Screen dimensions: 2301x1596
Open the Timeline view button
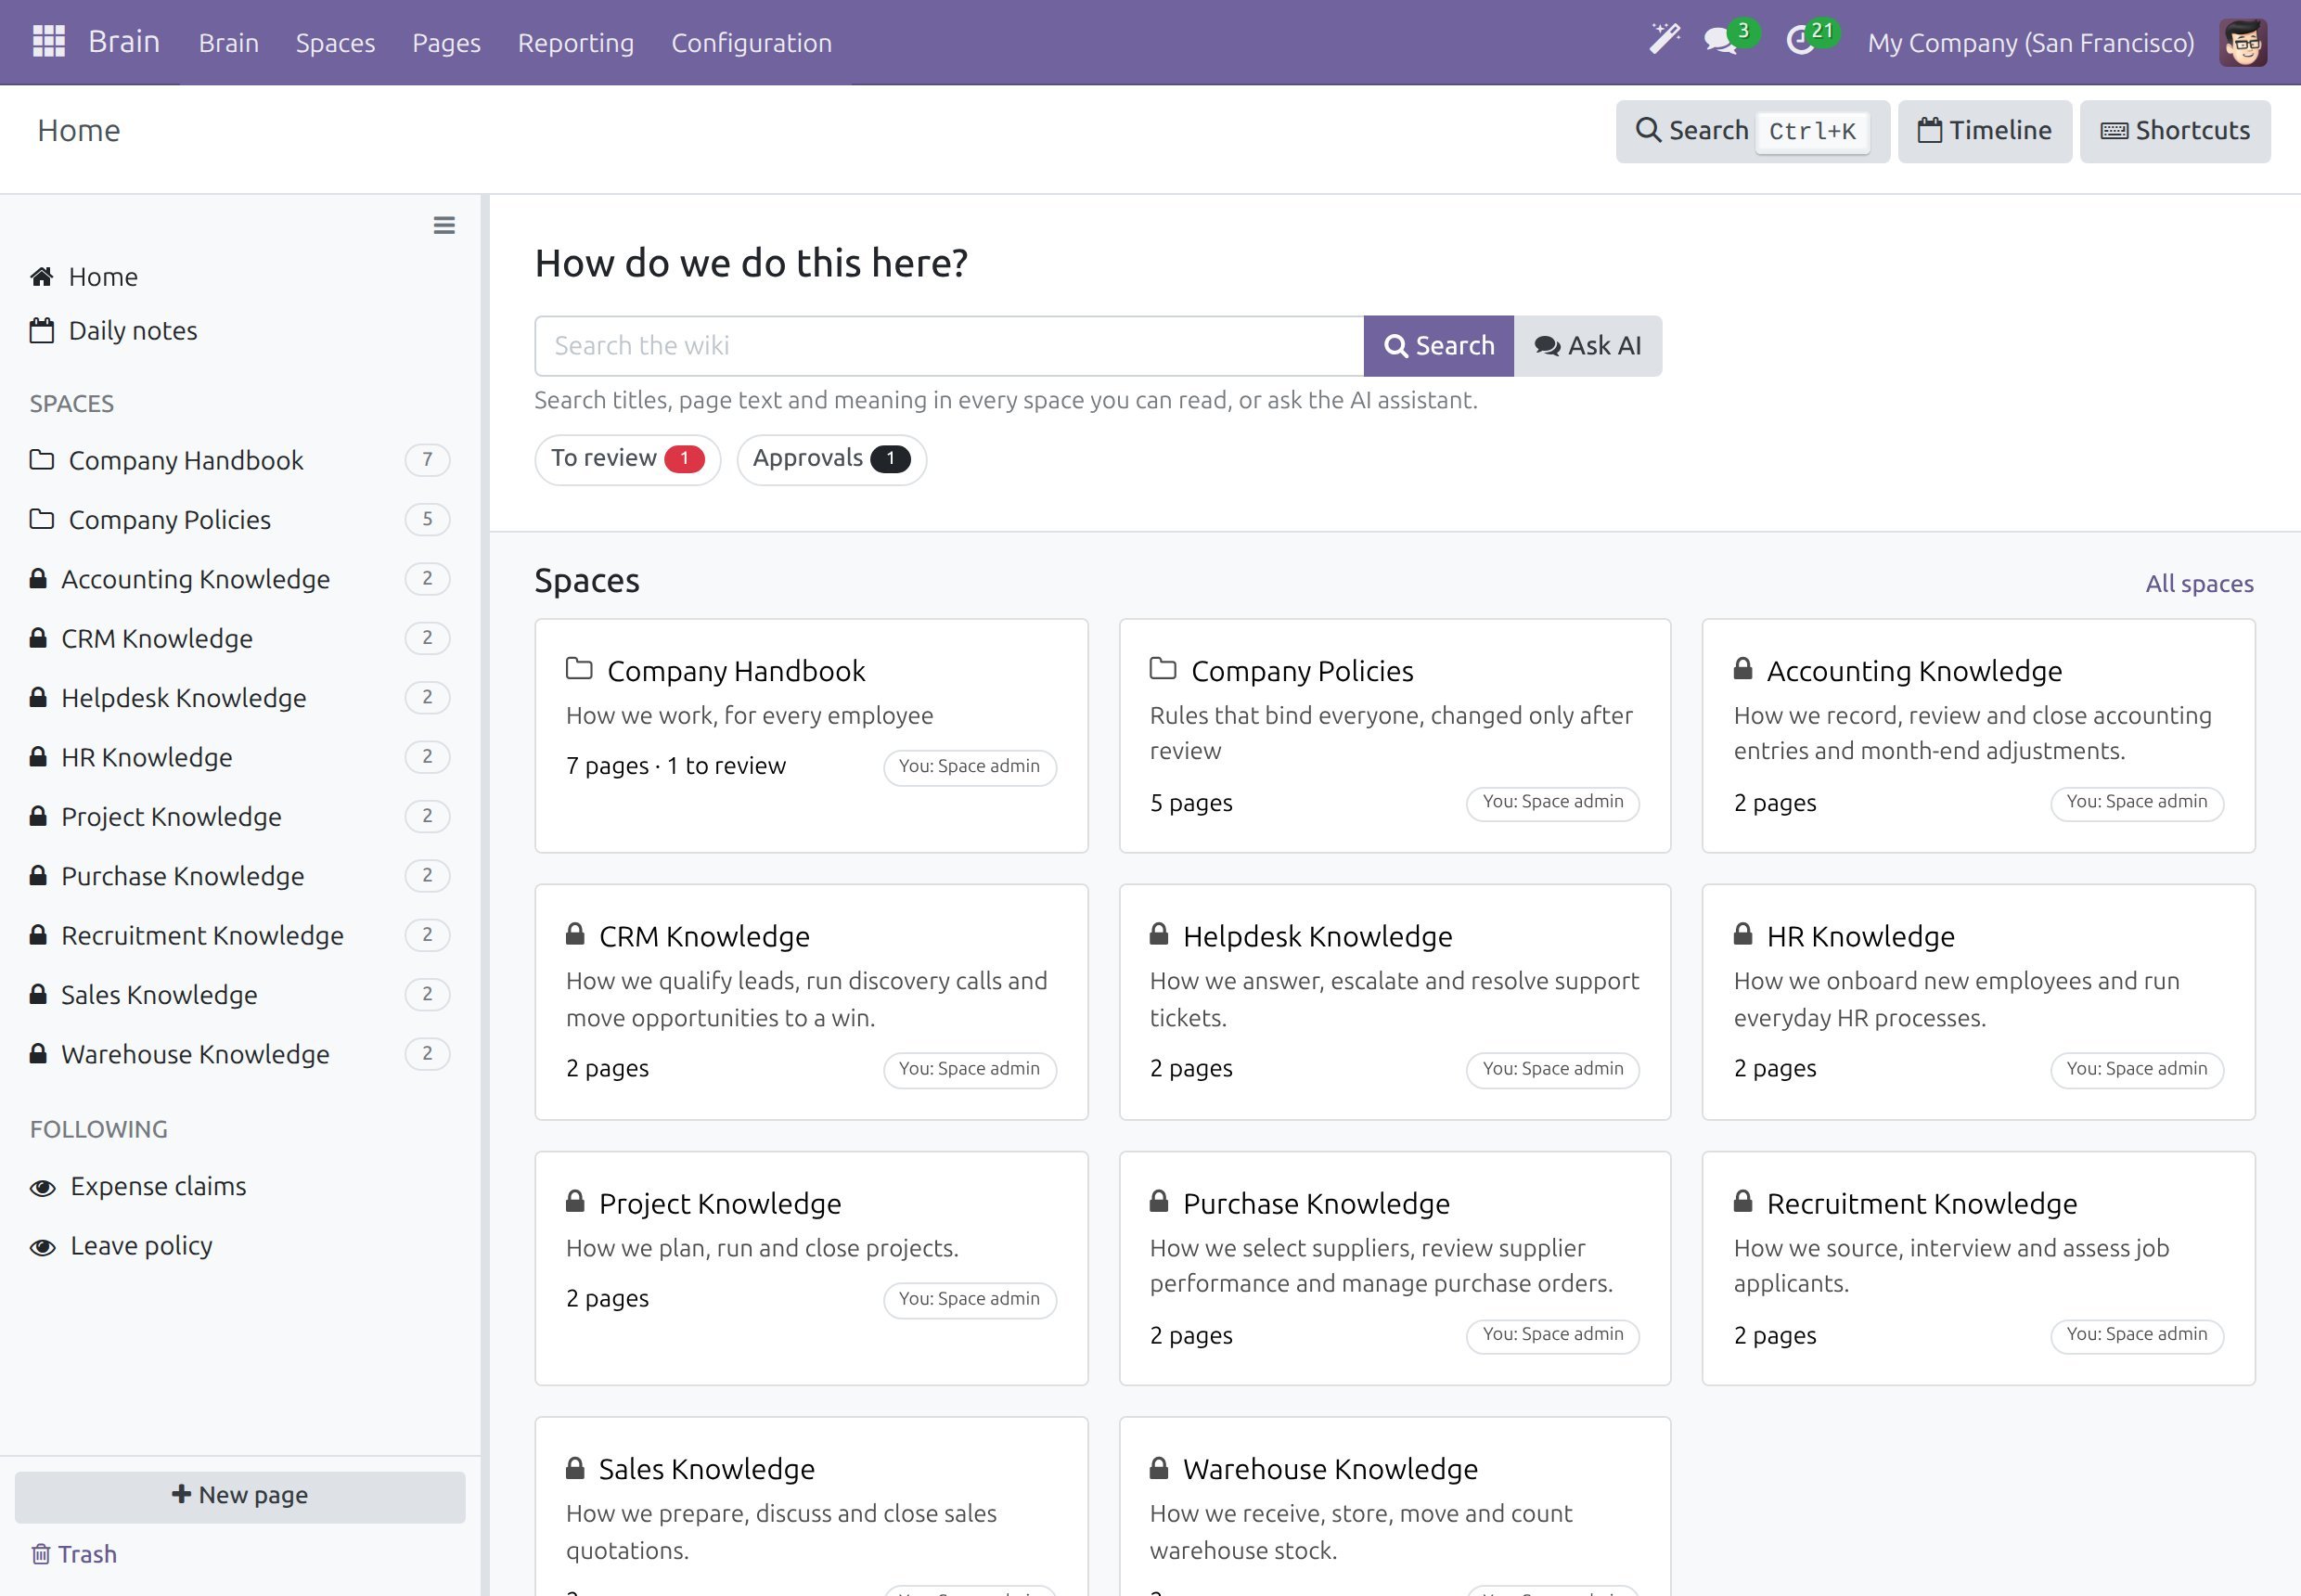pos(1985,131)
